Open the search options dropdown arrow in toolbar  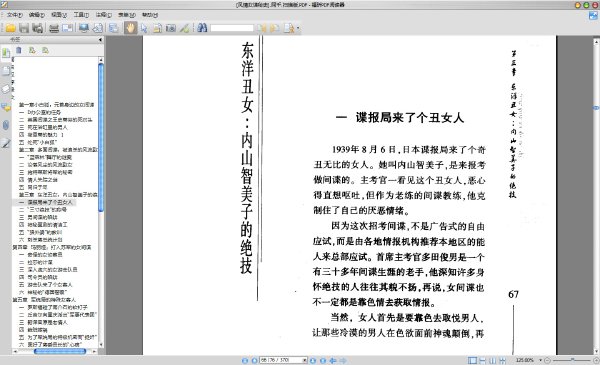pos(298,28)
